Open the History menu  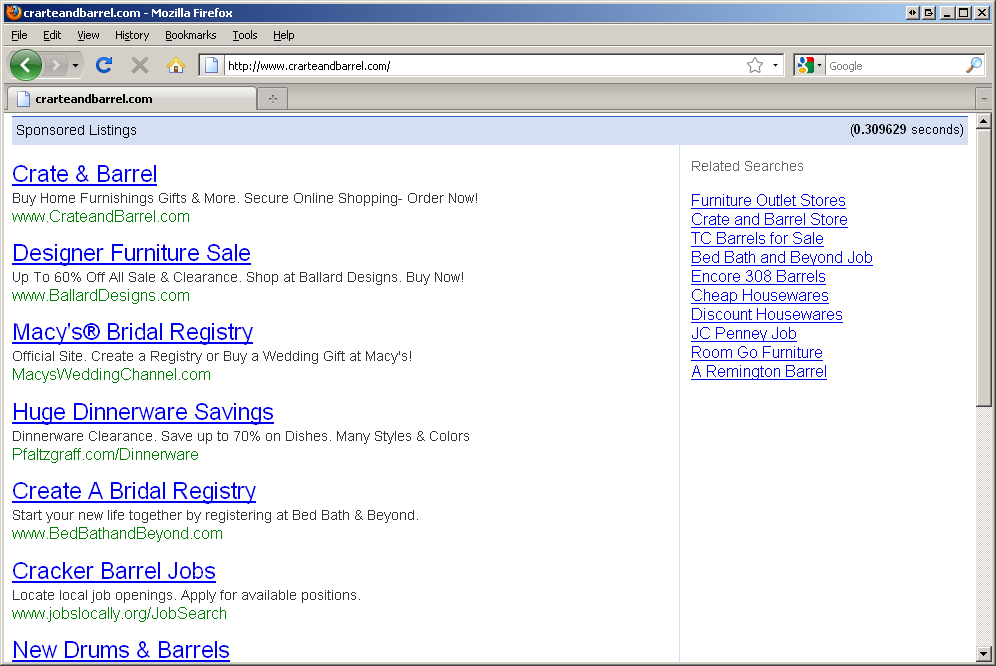click(132, 35)
